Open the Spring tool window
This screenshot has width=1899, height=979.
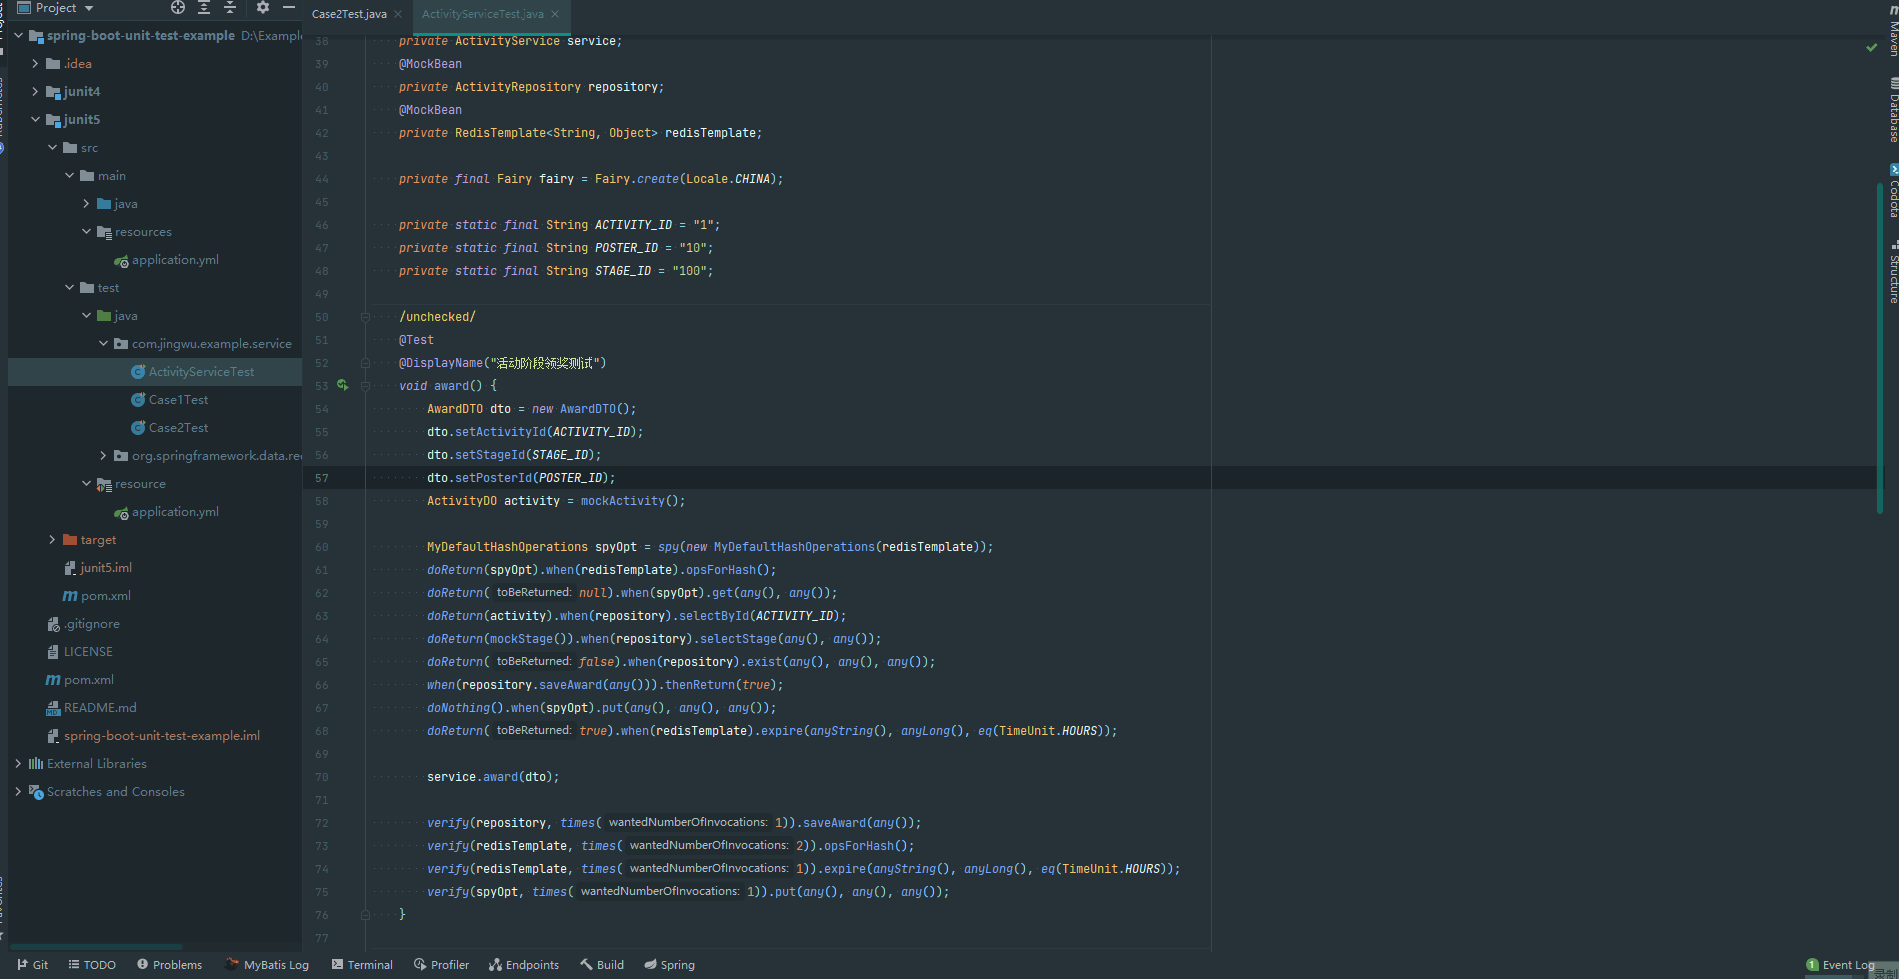point(670,965)
